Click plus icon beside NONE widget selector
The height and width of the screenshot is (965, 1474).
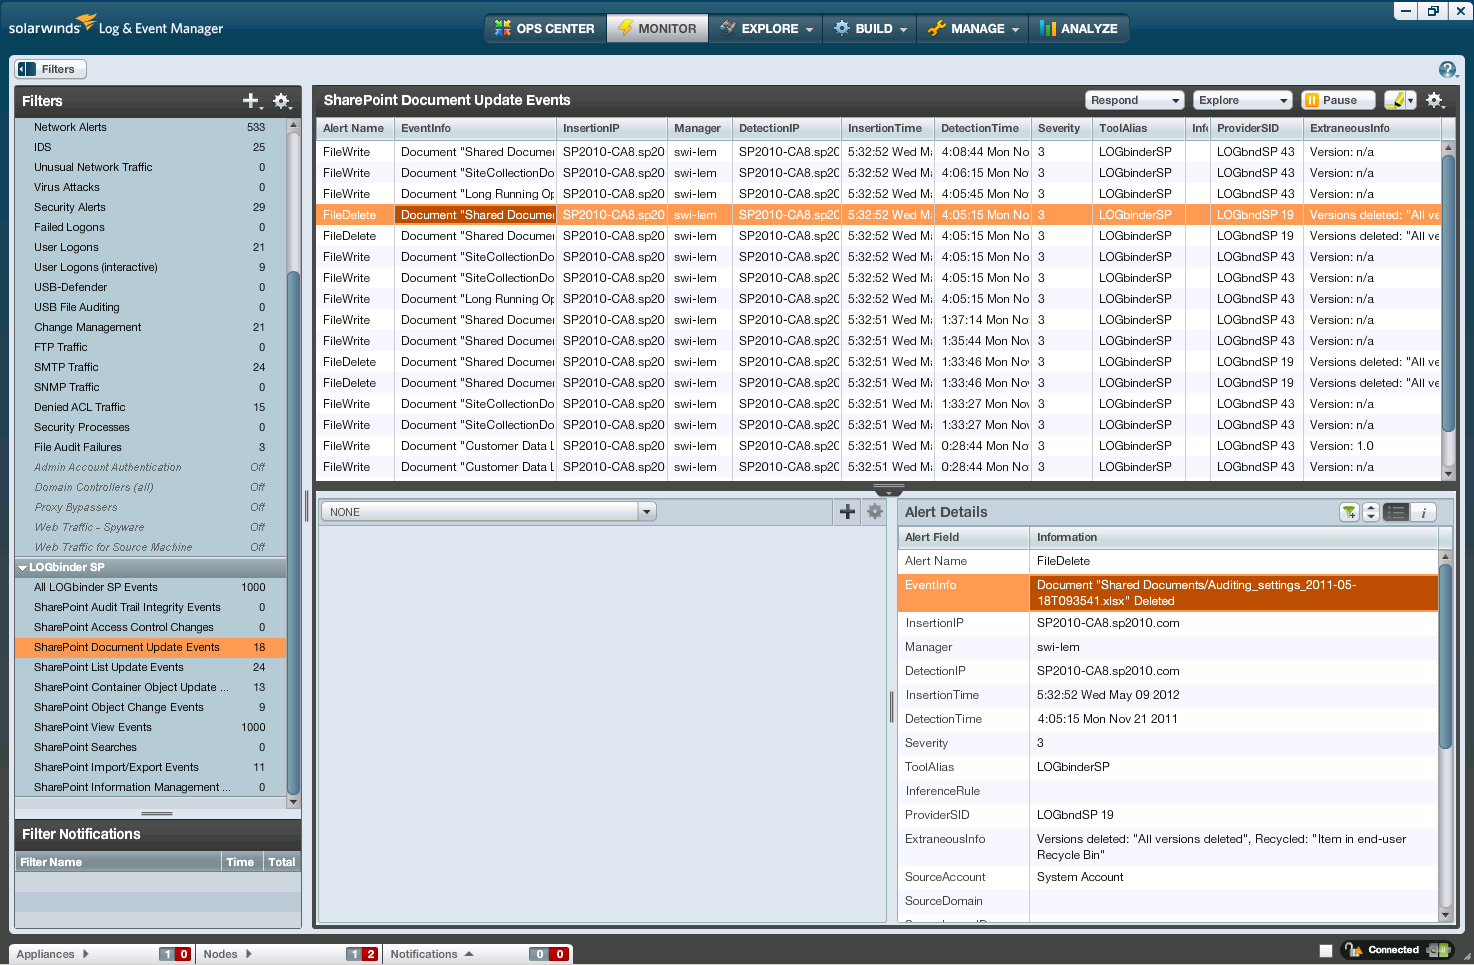pyautogui.click(x=847, y=511)
